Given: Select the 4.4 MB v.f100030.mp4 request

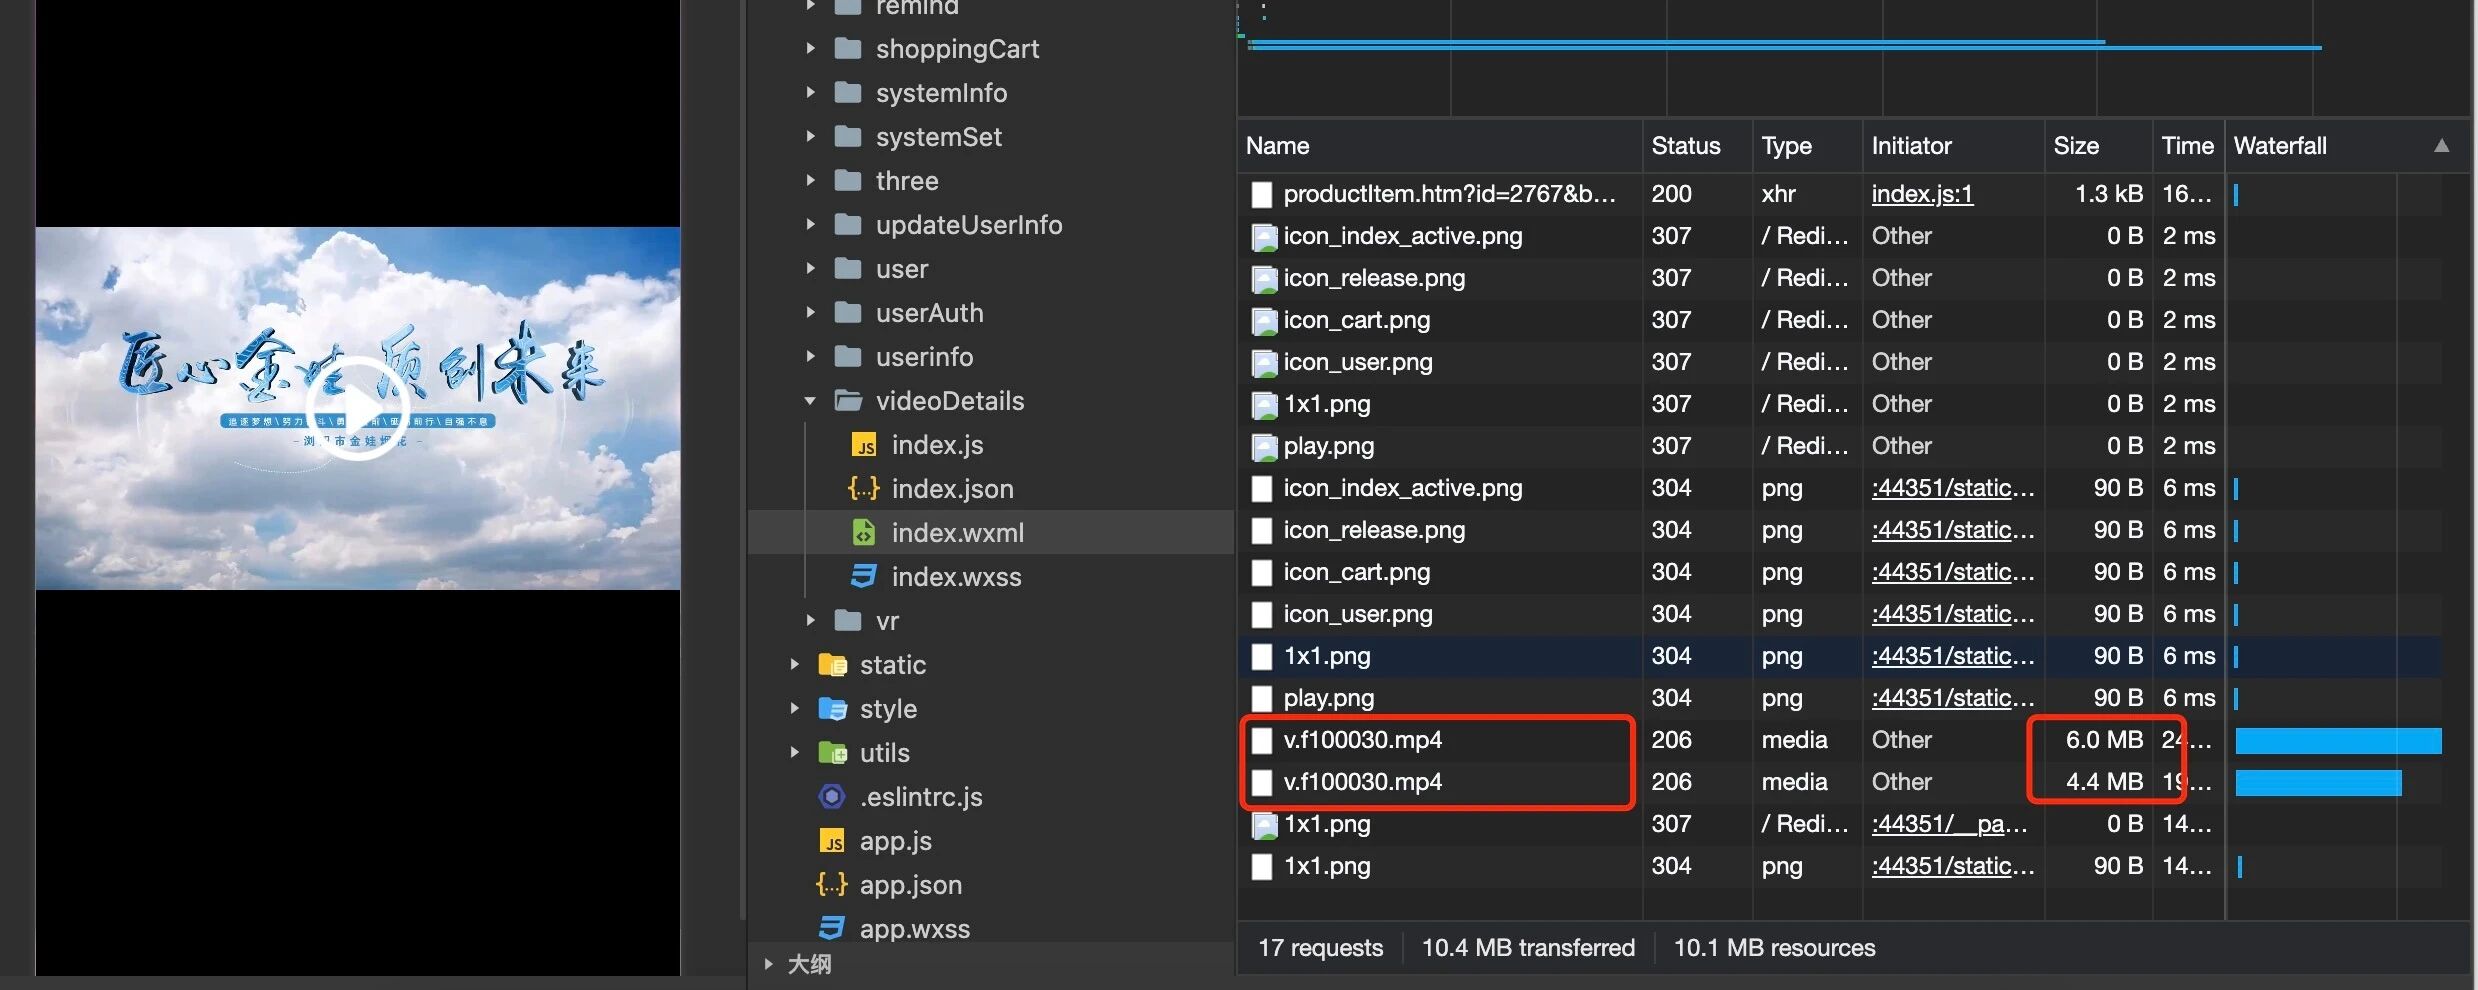Looking at the screenshot, I should tap(1840, 782).
